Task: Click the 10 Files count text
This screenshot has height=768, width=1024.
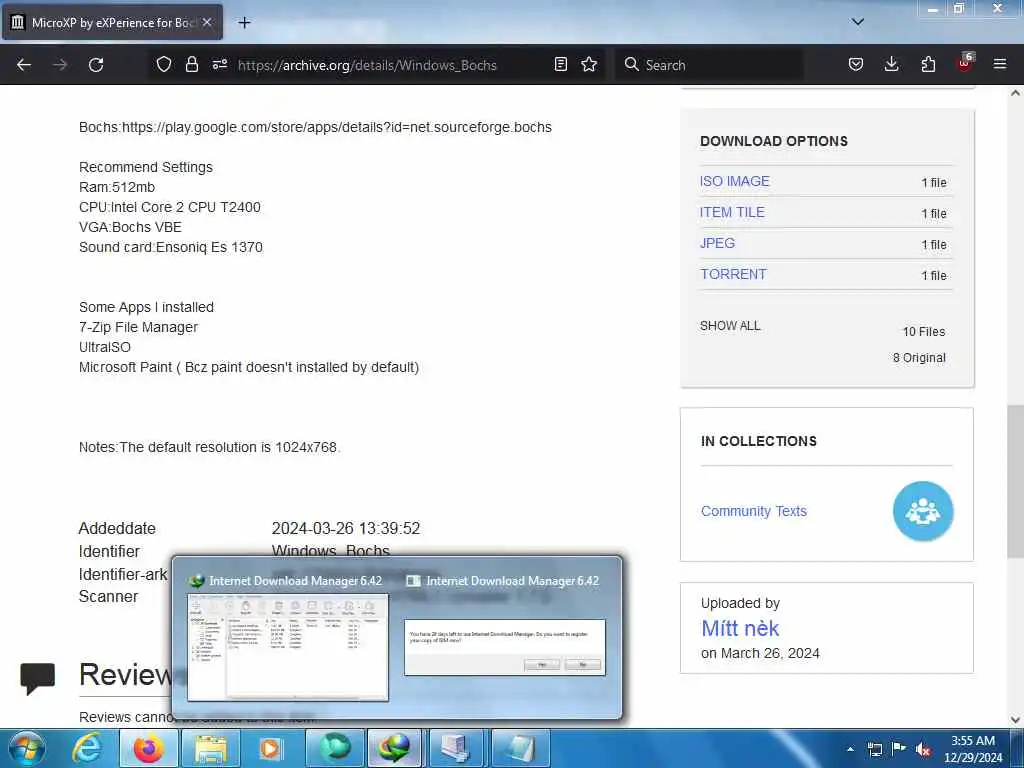Action: coord(923,331)
